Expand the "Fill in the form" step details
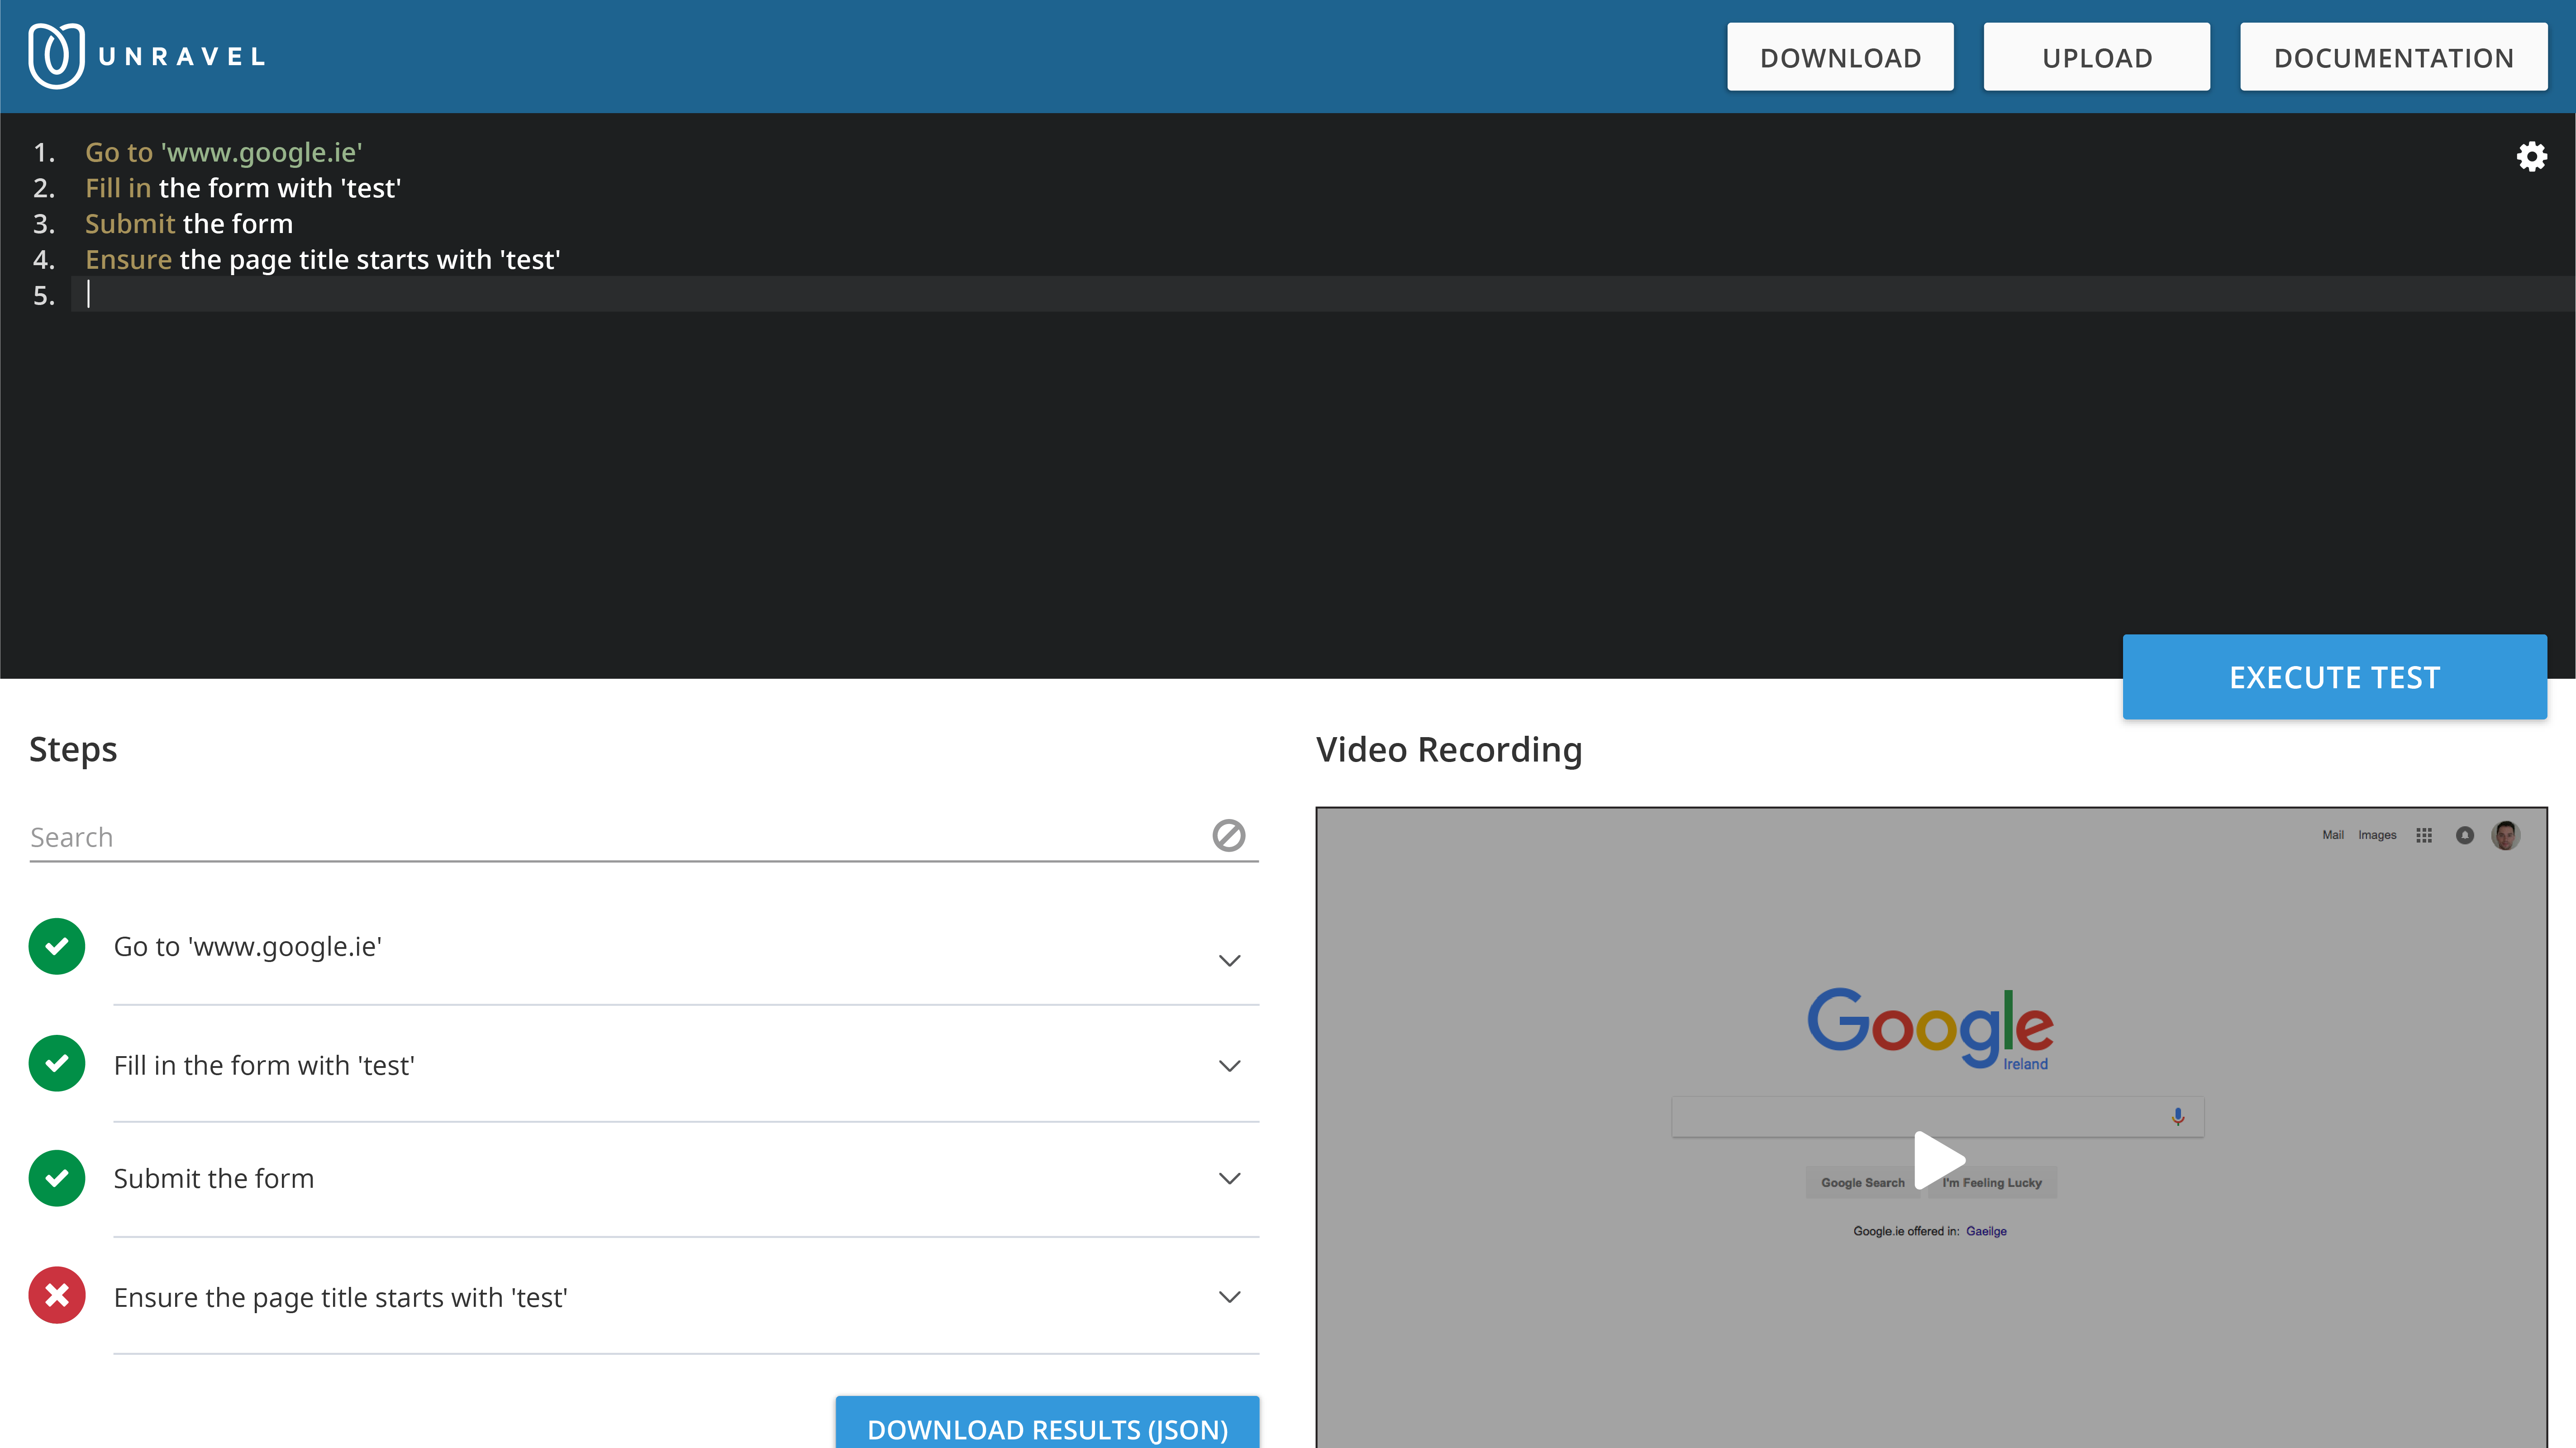 click(1229, 1066)
